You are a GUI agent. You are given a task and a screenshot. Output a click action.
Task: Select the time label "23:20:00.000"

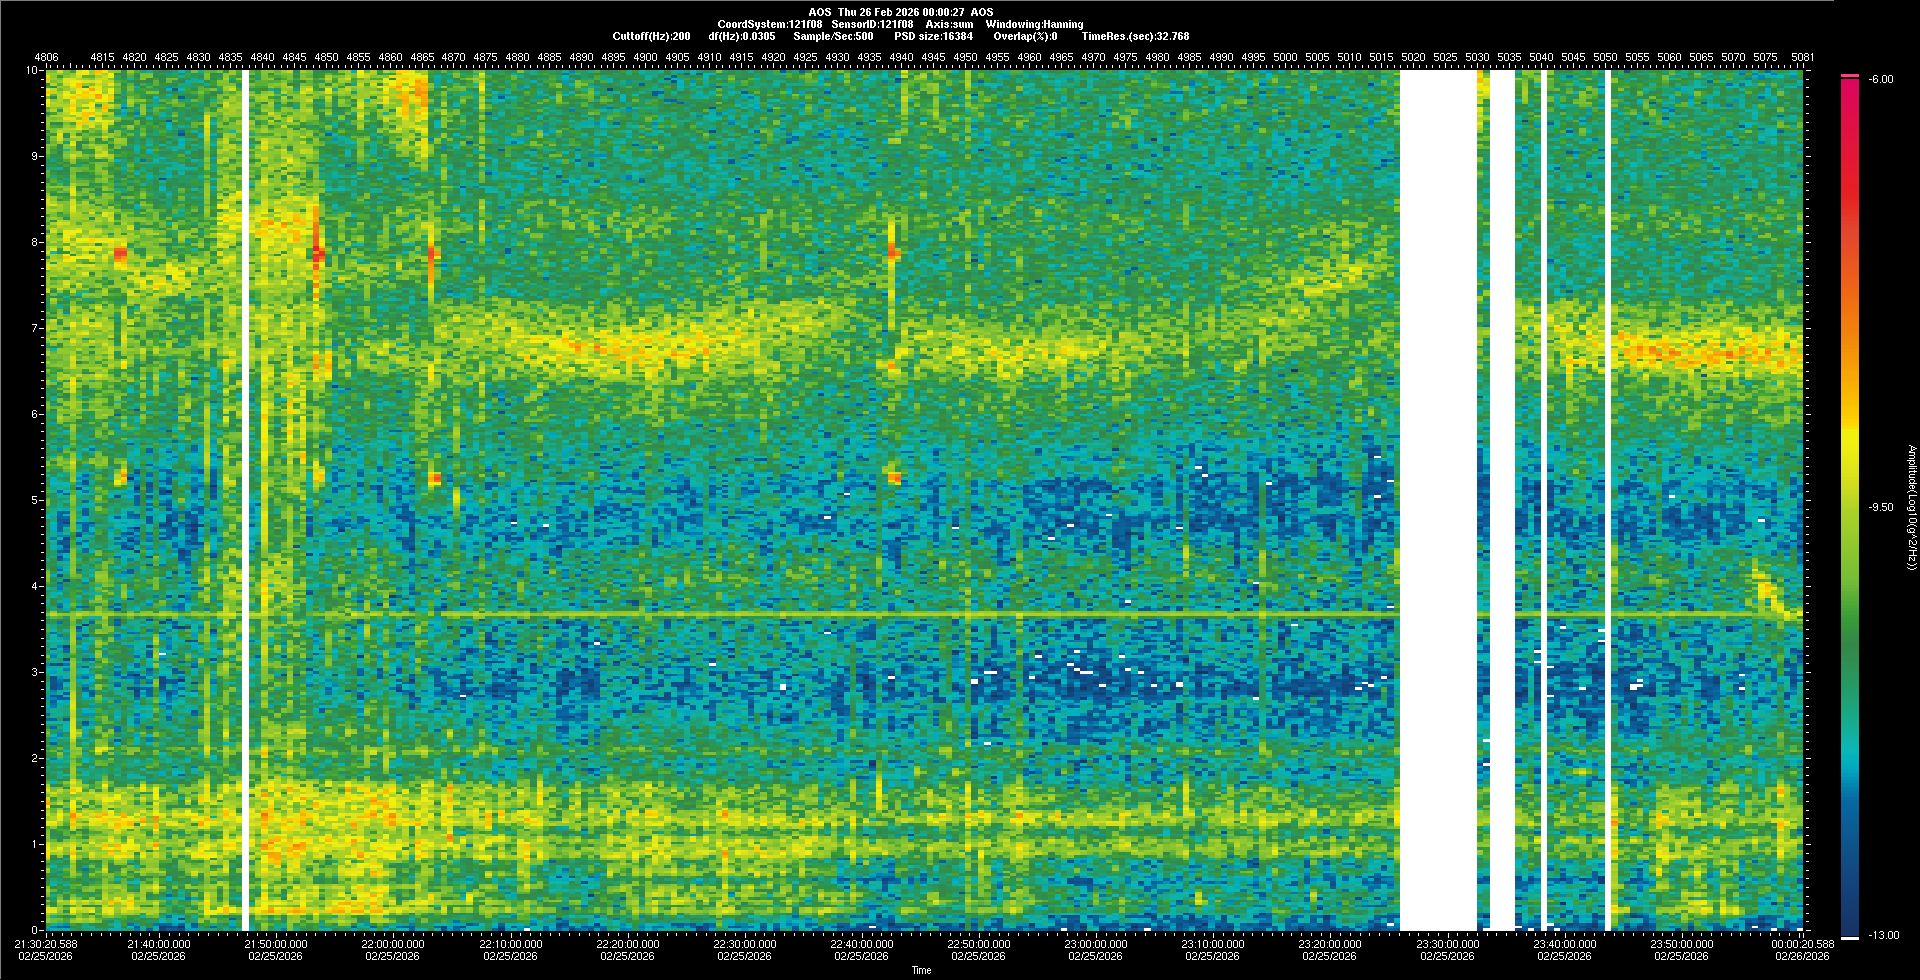(x=1330, y=943)
